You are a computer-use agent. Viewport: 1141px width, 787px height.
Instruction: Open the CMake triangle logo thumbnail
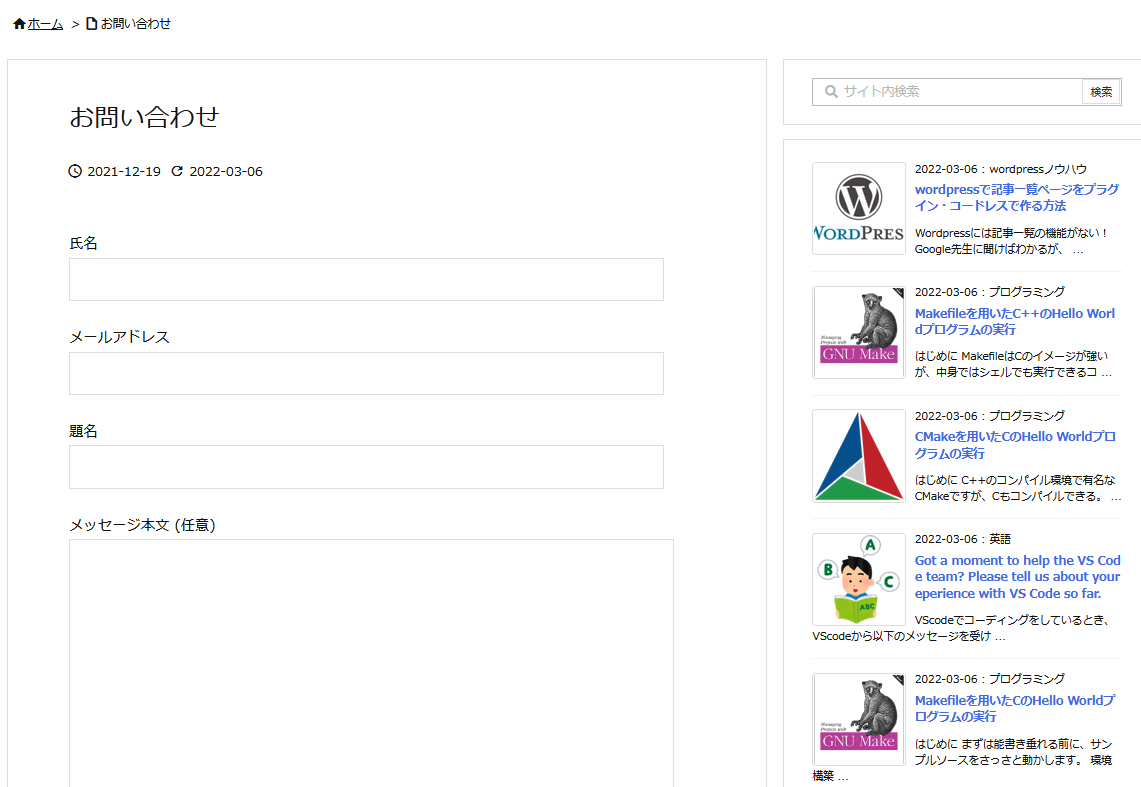coord(858,456)
